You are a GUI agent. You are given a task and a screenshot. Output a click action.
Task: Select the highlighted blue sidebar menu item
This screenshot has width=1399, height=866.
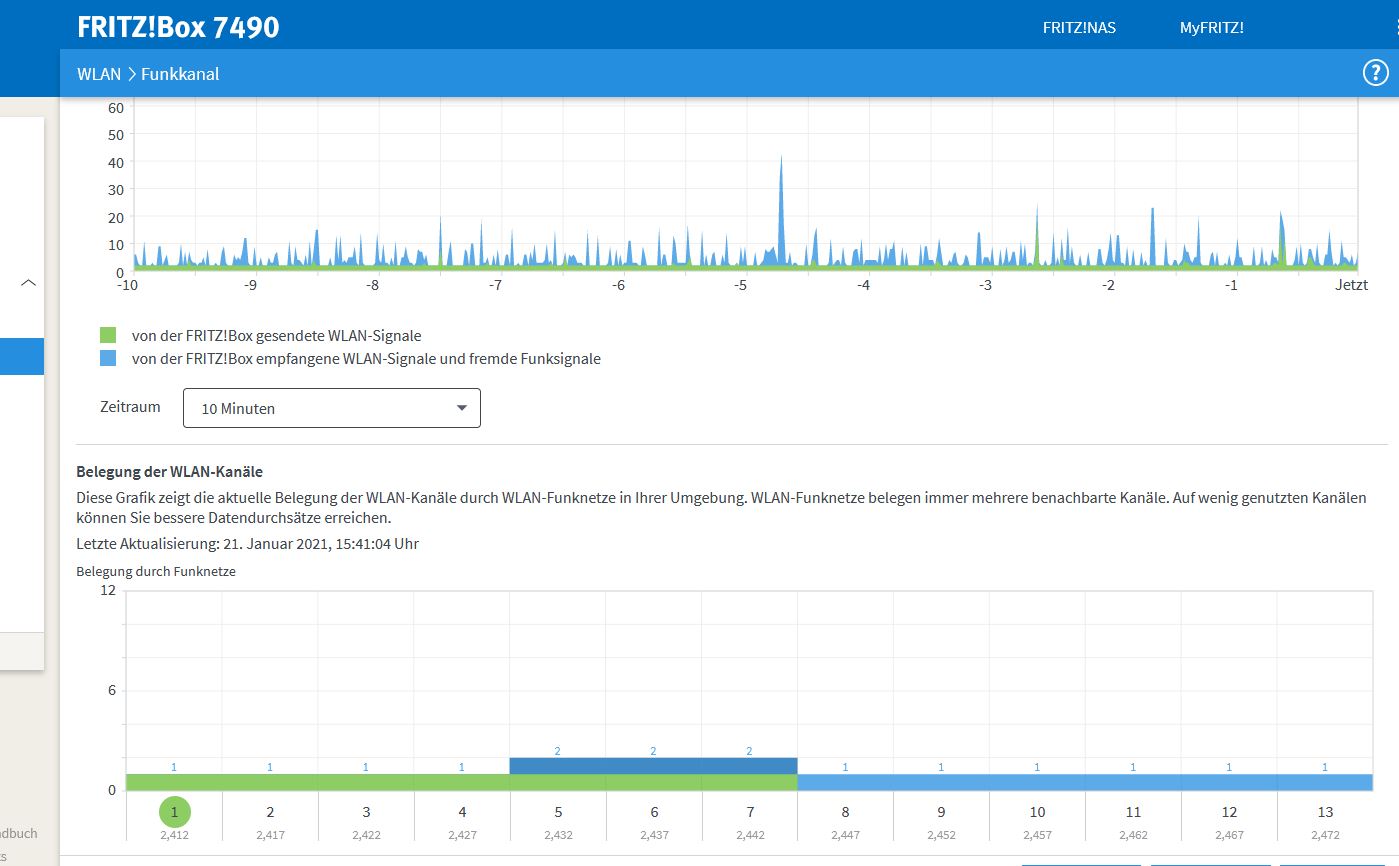click(x=22, y=356)
